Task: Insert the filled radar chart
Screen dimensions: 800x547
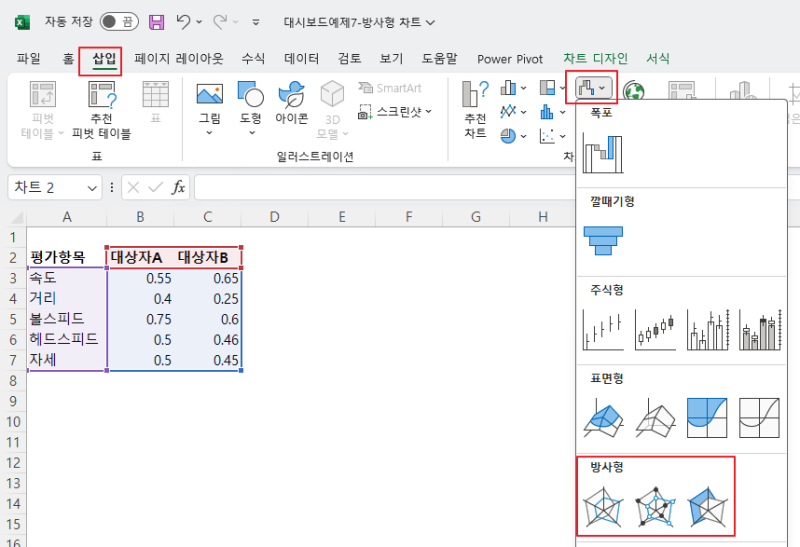Action: (x=707, y=507)
